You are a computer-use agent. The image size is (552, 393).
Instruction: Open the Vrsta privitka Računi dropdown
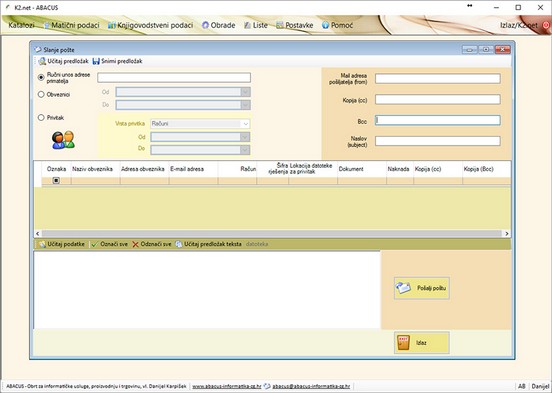click(x=245, y=124)
